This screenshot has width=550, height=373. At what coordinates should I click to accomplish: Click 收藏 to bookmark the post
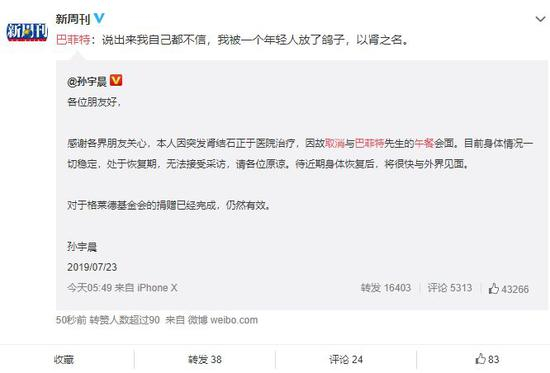64,359
